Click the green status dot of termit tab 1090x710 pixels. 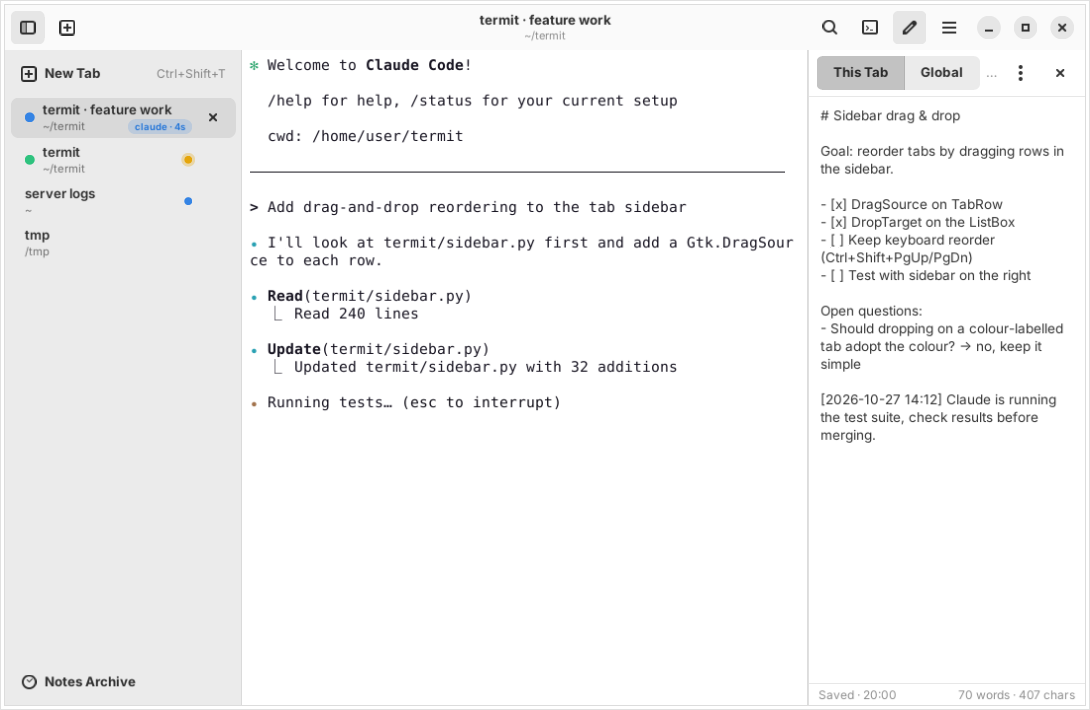(30, 160)
